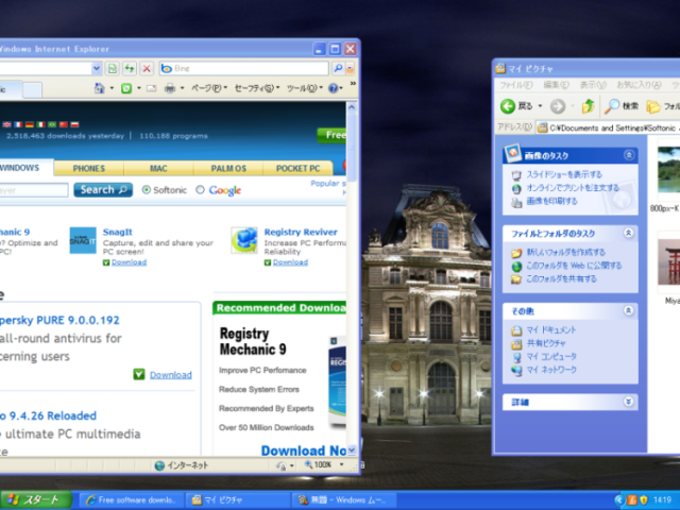Open the home button dropdown arrow
680x510 pixels.
click(112, 88)
